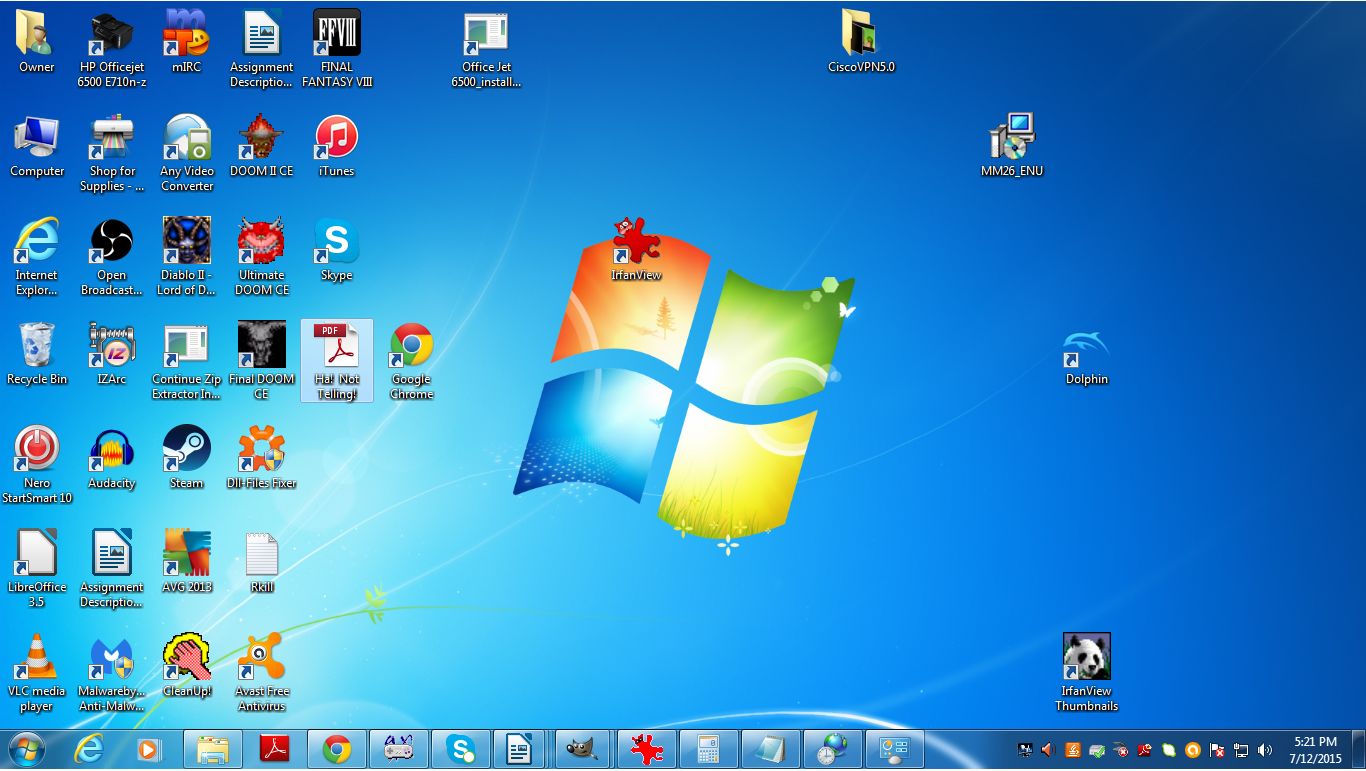
Task: Switch to Calculator on the taskbar
Action: 709,749
